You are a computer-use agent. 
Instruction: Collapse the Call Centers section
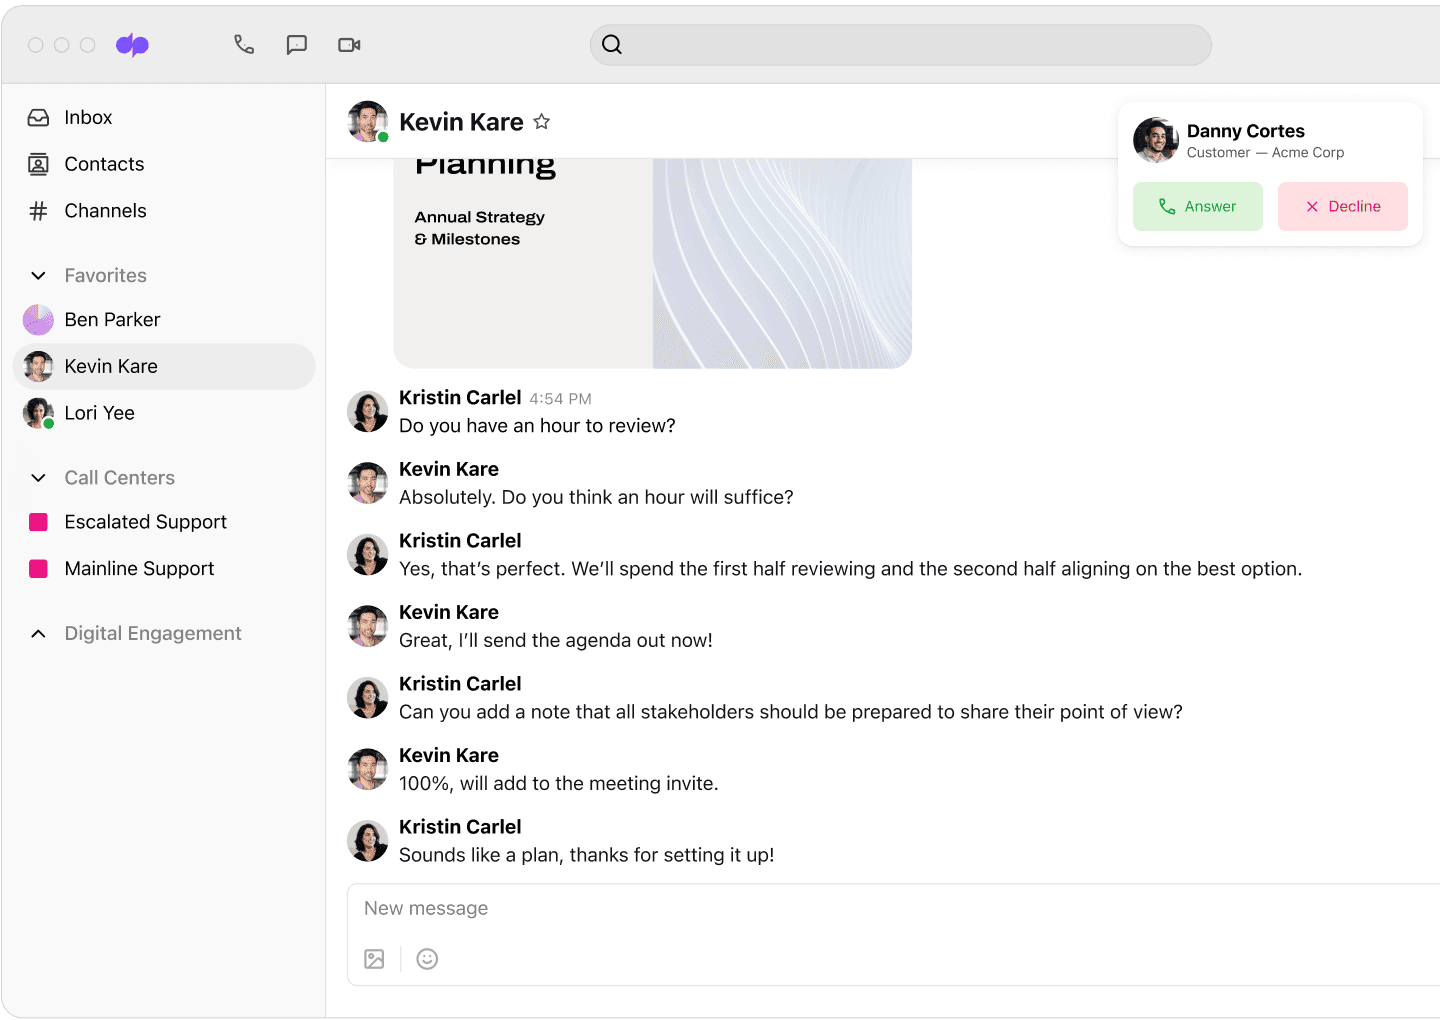tap(39, 478)
